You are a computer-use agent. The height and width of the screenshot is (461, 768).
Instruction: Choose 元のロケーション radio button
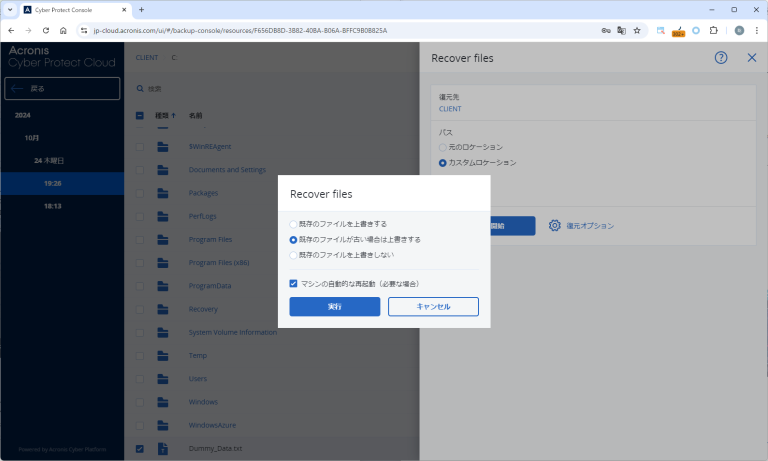click(443, 147)
